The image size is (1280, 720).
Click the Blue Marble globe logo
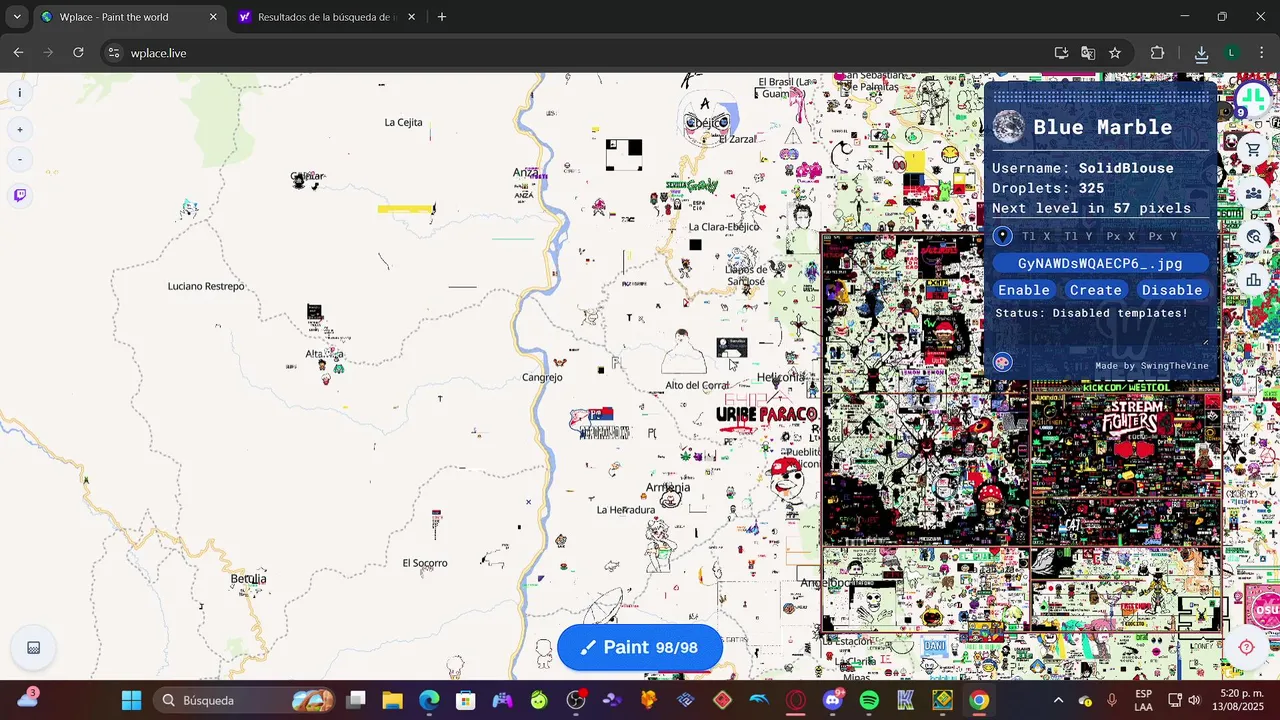pos(1009,127)
